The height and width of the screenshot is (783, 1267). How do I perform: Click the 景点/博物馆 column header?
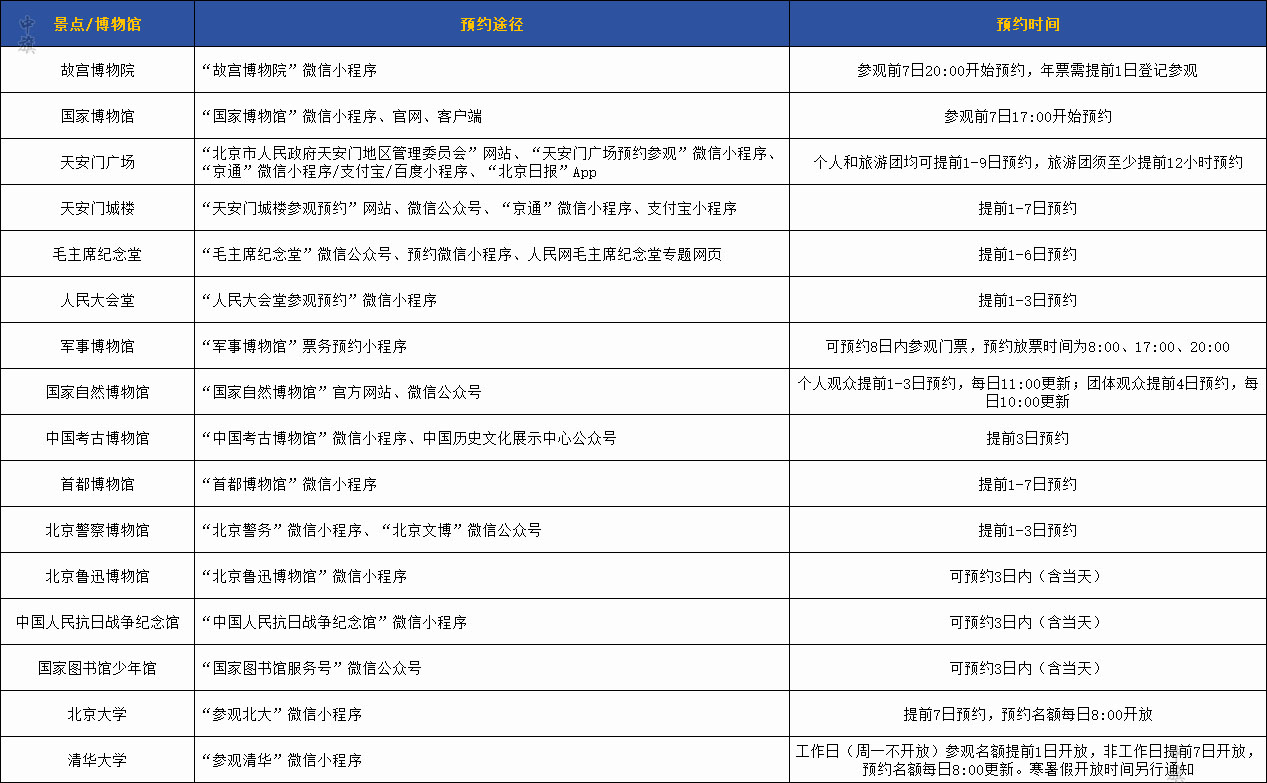tap(96, 24)
